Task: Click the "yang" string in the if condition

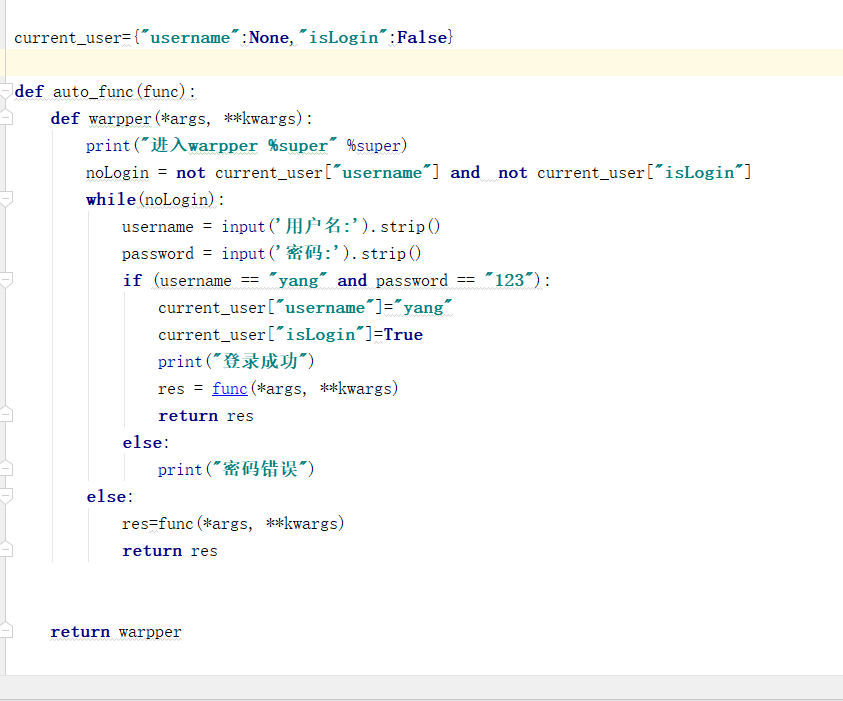Action: (297, 281)
